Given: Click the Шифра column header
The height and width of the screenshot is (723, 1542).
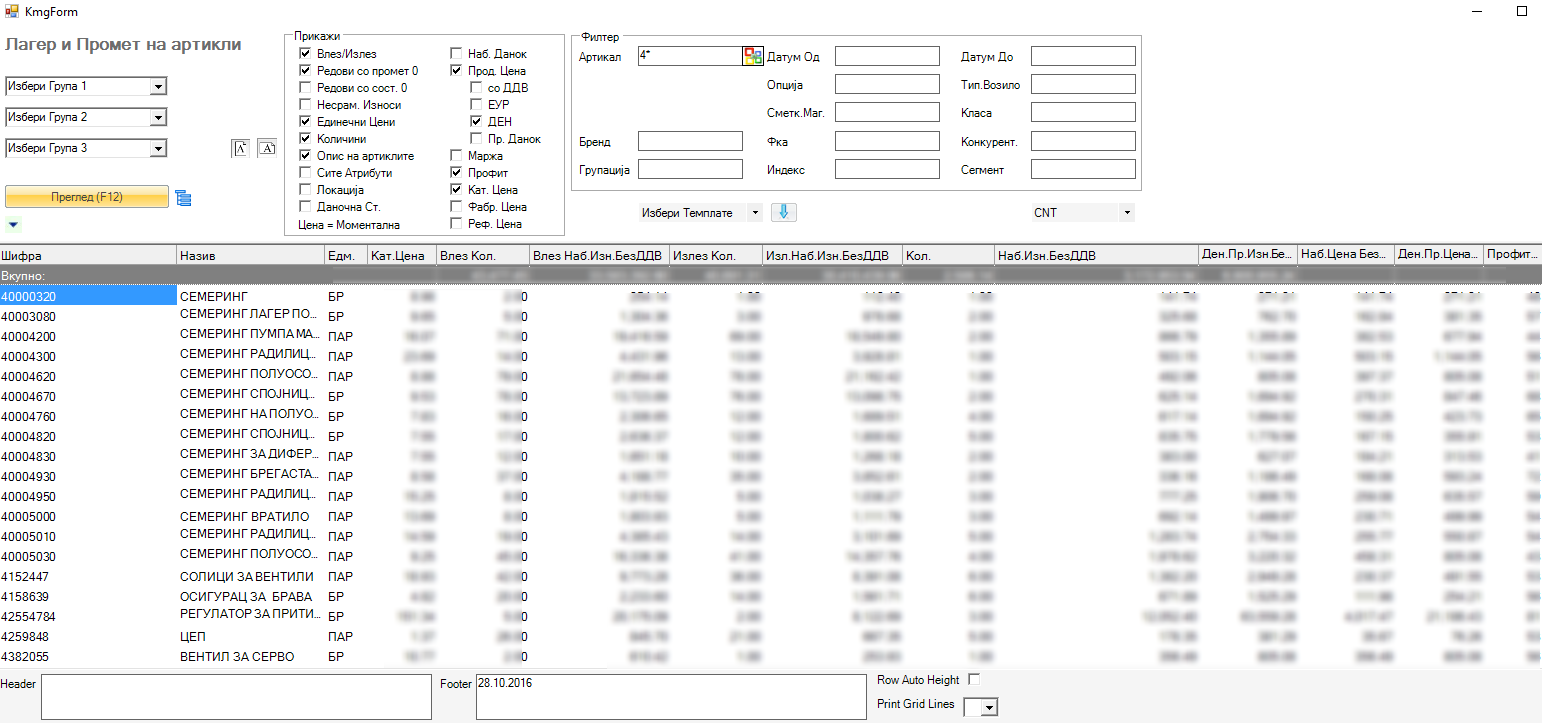Looking at the screenshot, I should click(x=88, y=256).
